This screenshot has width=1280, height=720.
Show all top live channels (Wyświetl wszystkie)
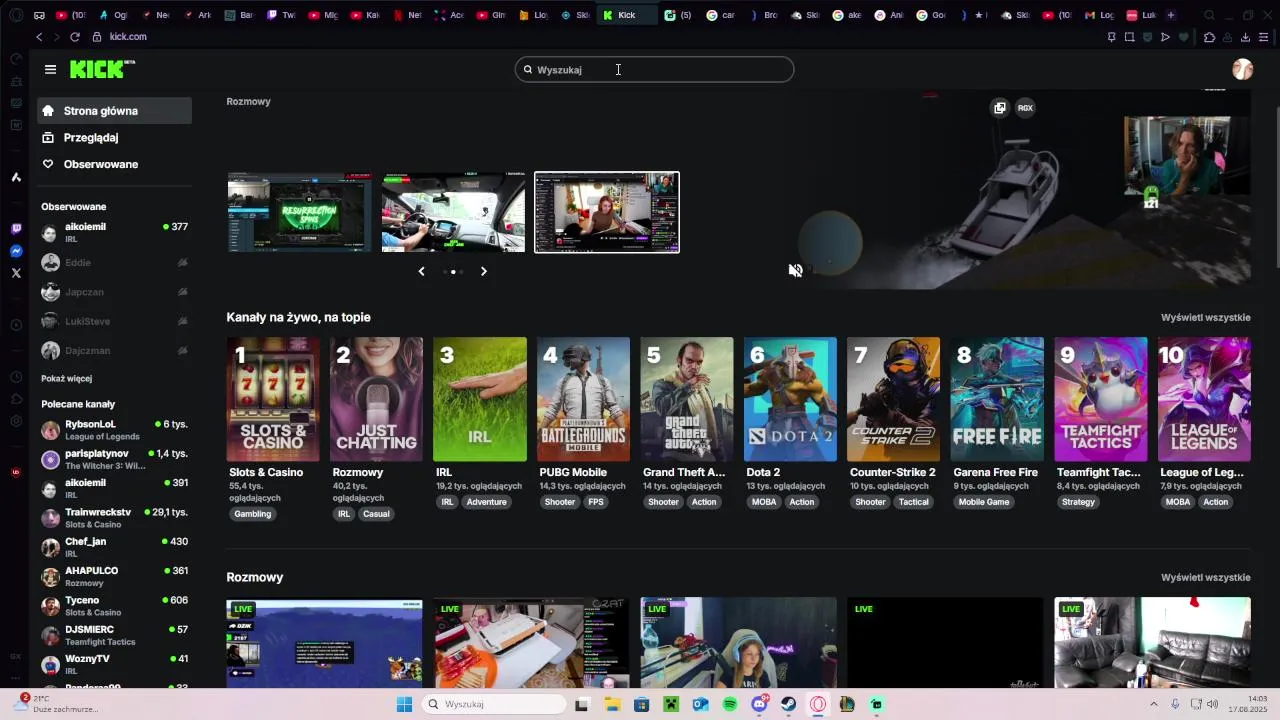(x=1205, y=317)
